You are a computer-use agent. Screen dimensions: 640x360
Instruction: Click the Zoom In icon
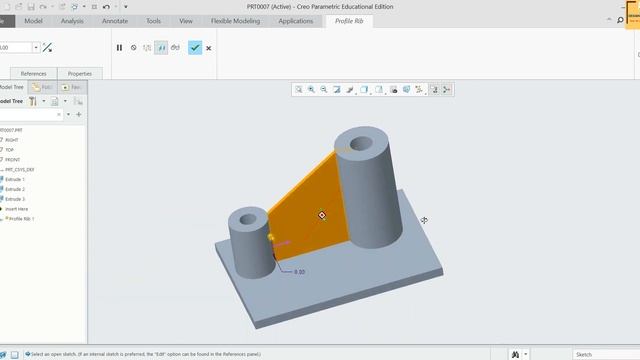click(311, 89)
